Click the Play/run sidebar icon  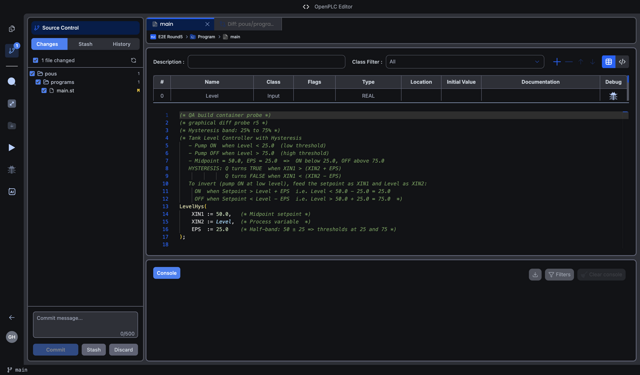tap(11, 147)
